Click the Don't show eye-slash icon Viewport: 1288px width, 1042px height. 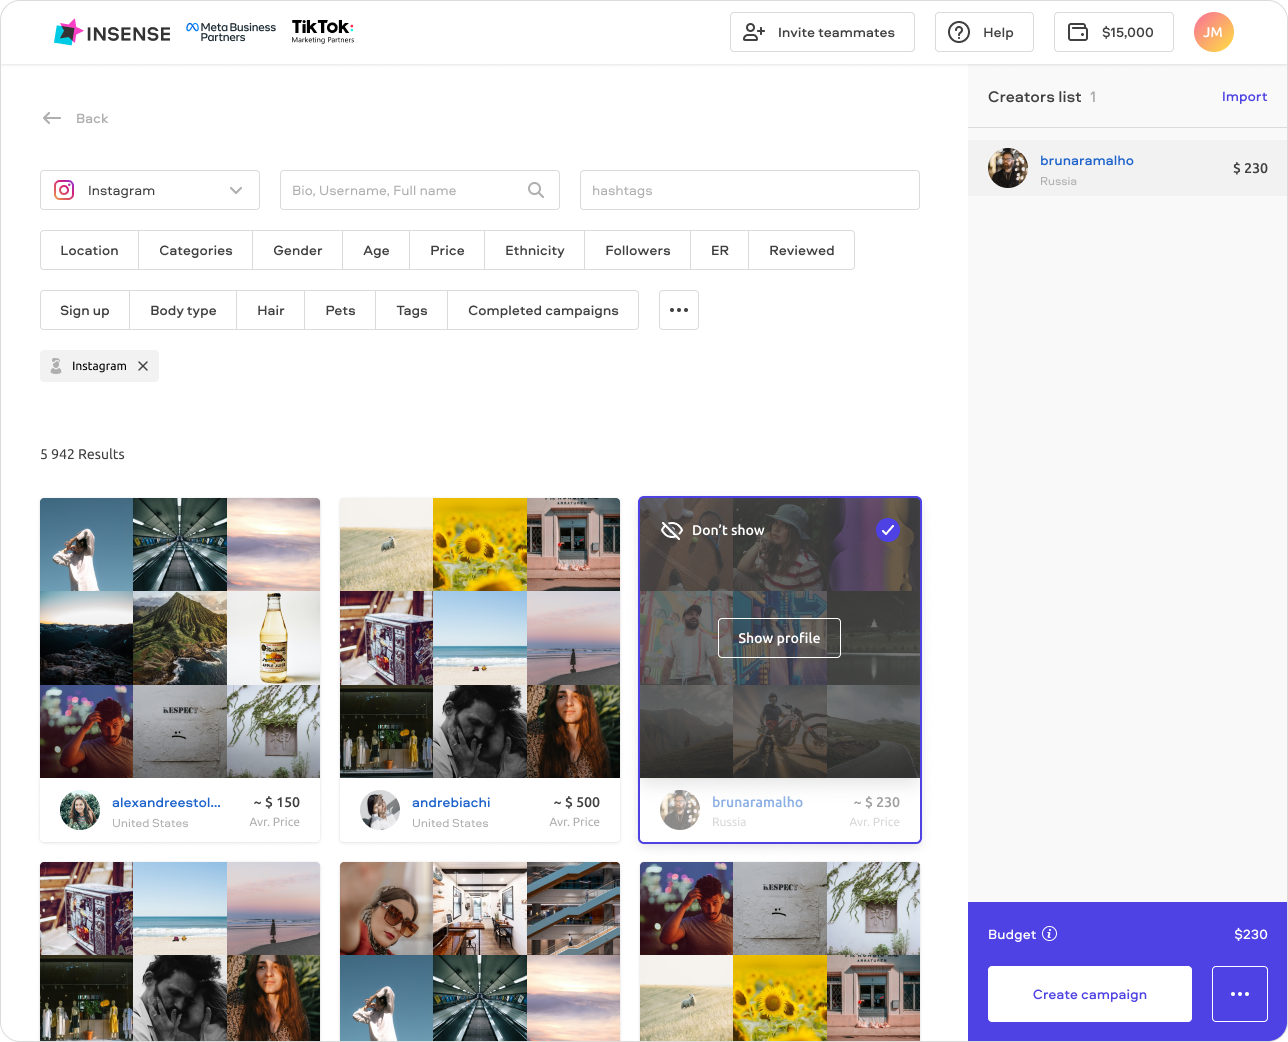pyautogui.click(x=672, y=530)
